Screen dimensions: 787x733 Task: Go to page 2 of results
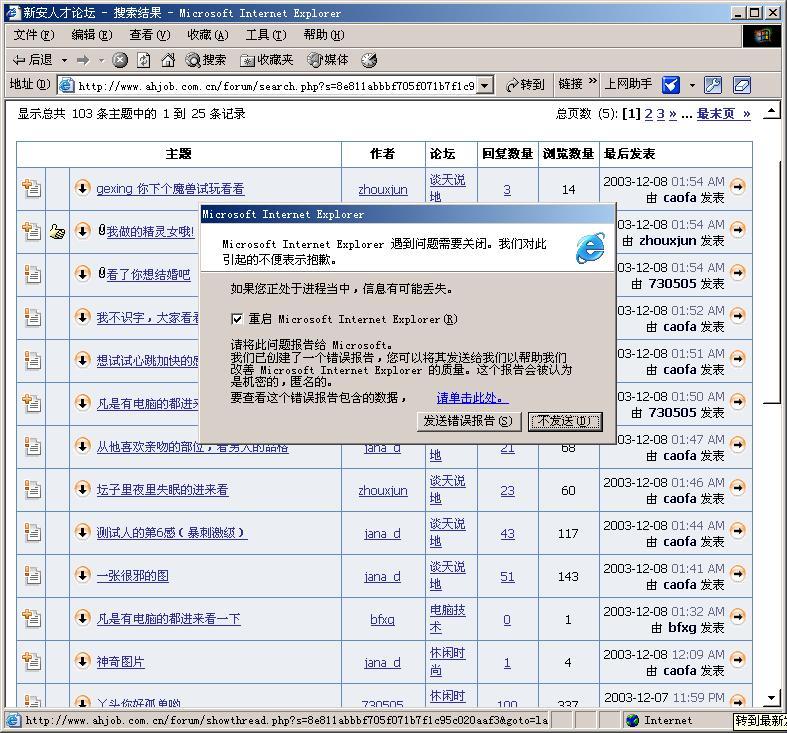click(648, 114)
